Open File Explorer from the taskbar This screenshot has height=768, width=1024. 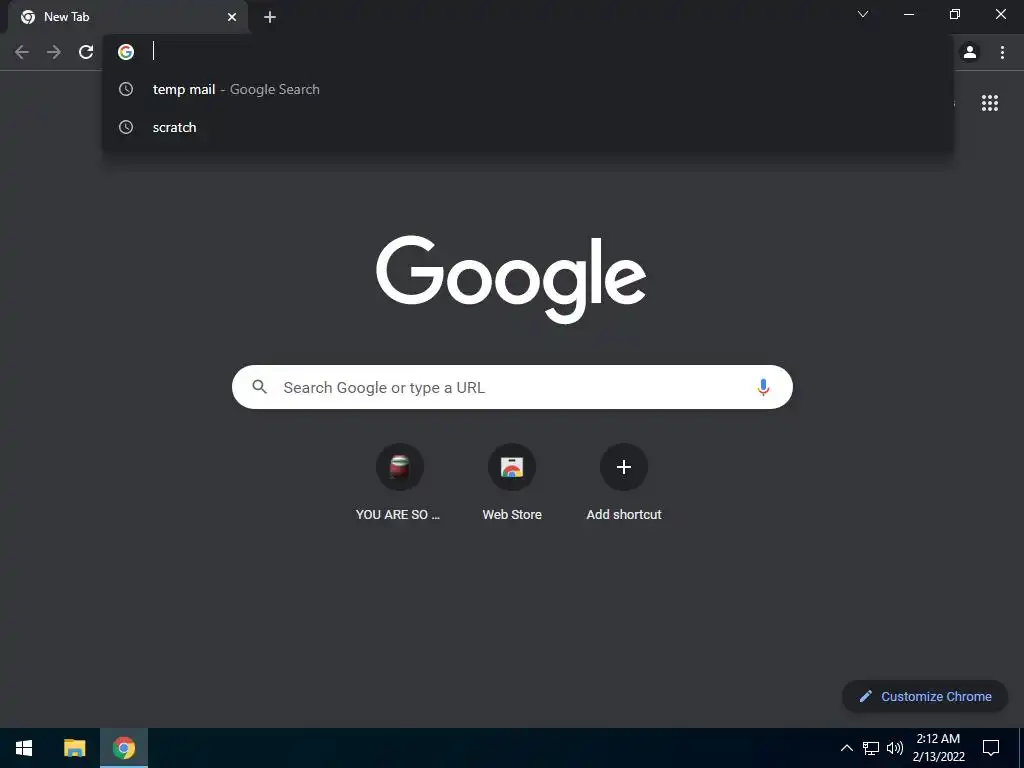coord(74,748)
